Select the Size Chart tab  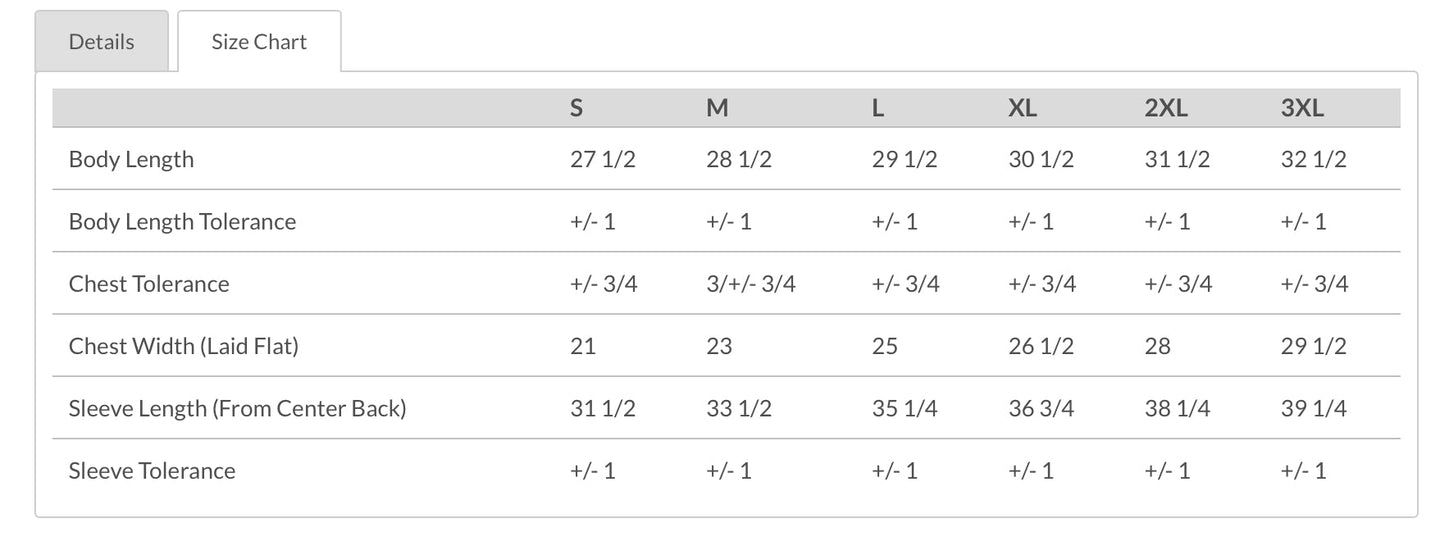pyautogui.click(x=259, y=42)
